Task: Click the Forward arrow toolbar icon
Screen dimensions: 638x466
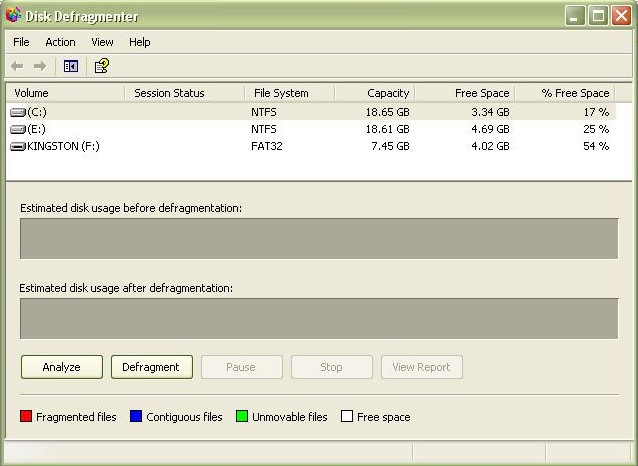Action: click(40, 66)
